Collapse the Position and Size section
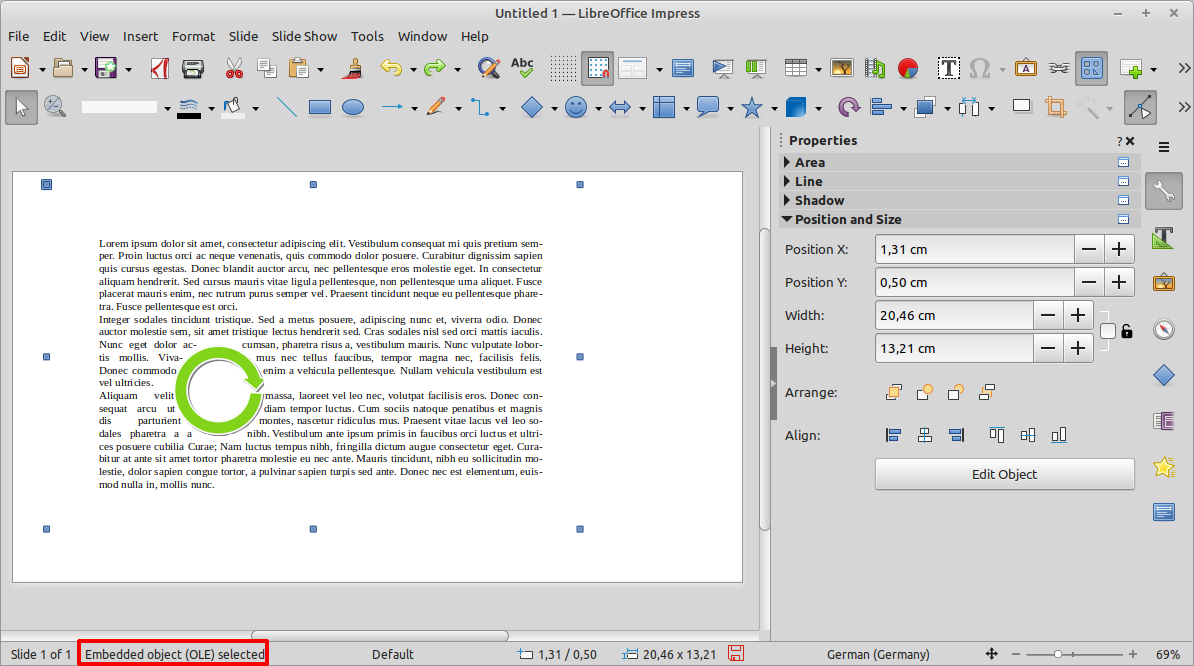Image resolution: width=1194 pixels, height=666 pixels. [x=847, y=219]
